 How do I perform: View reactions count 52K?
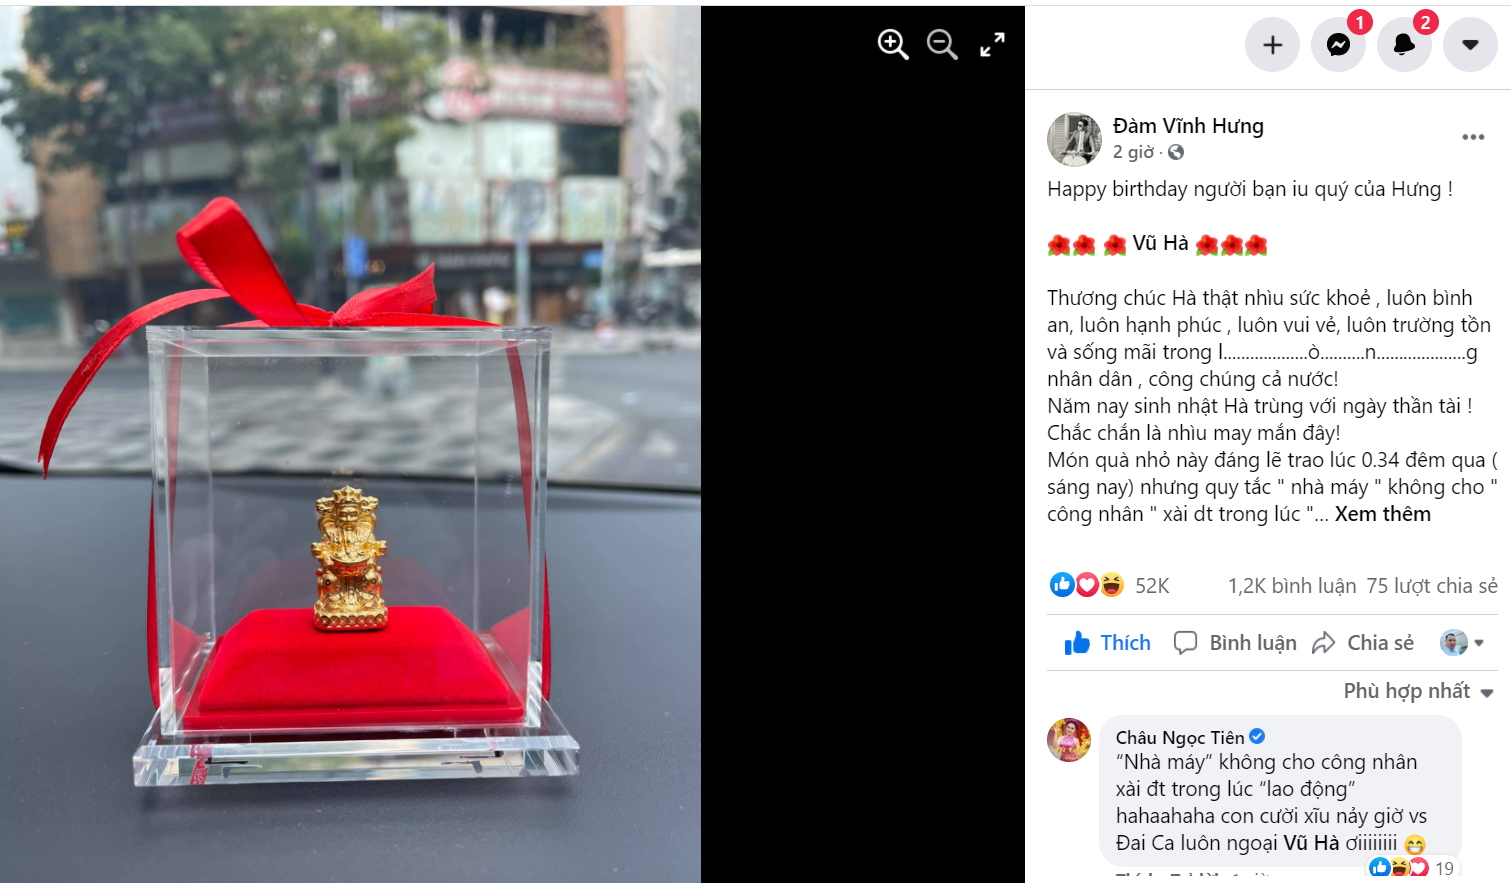click(1152, 586)
